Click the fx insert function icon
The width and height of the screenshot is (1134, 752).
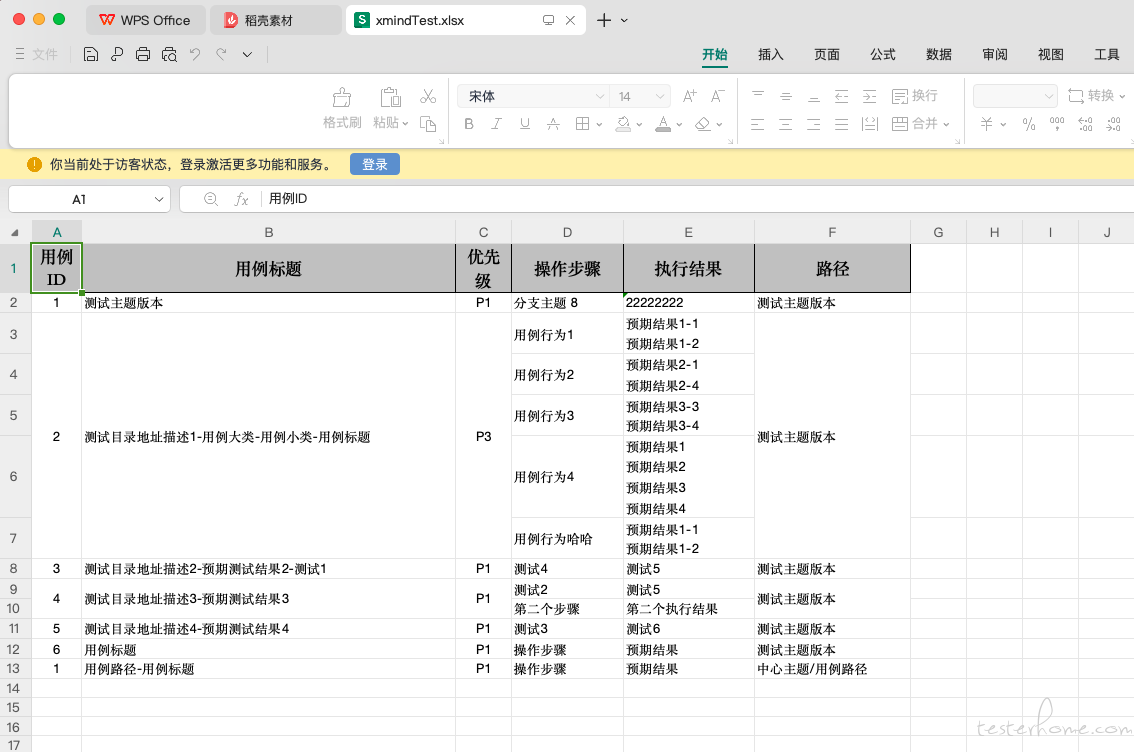coord(242,199)
